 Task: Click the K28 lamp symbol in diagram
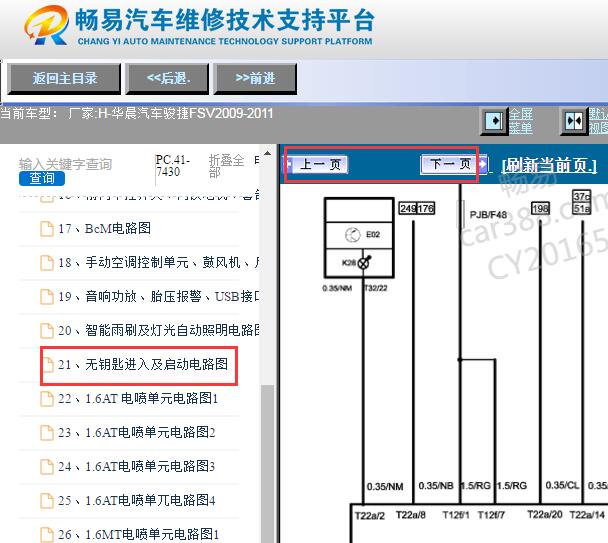tap(364, 263)
